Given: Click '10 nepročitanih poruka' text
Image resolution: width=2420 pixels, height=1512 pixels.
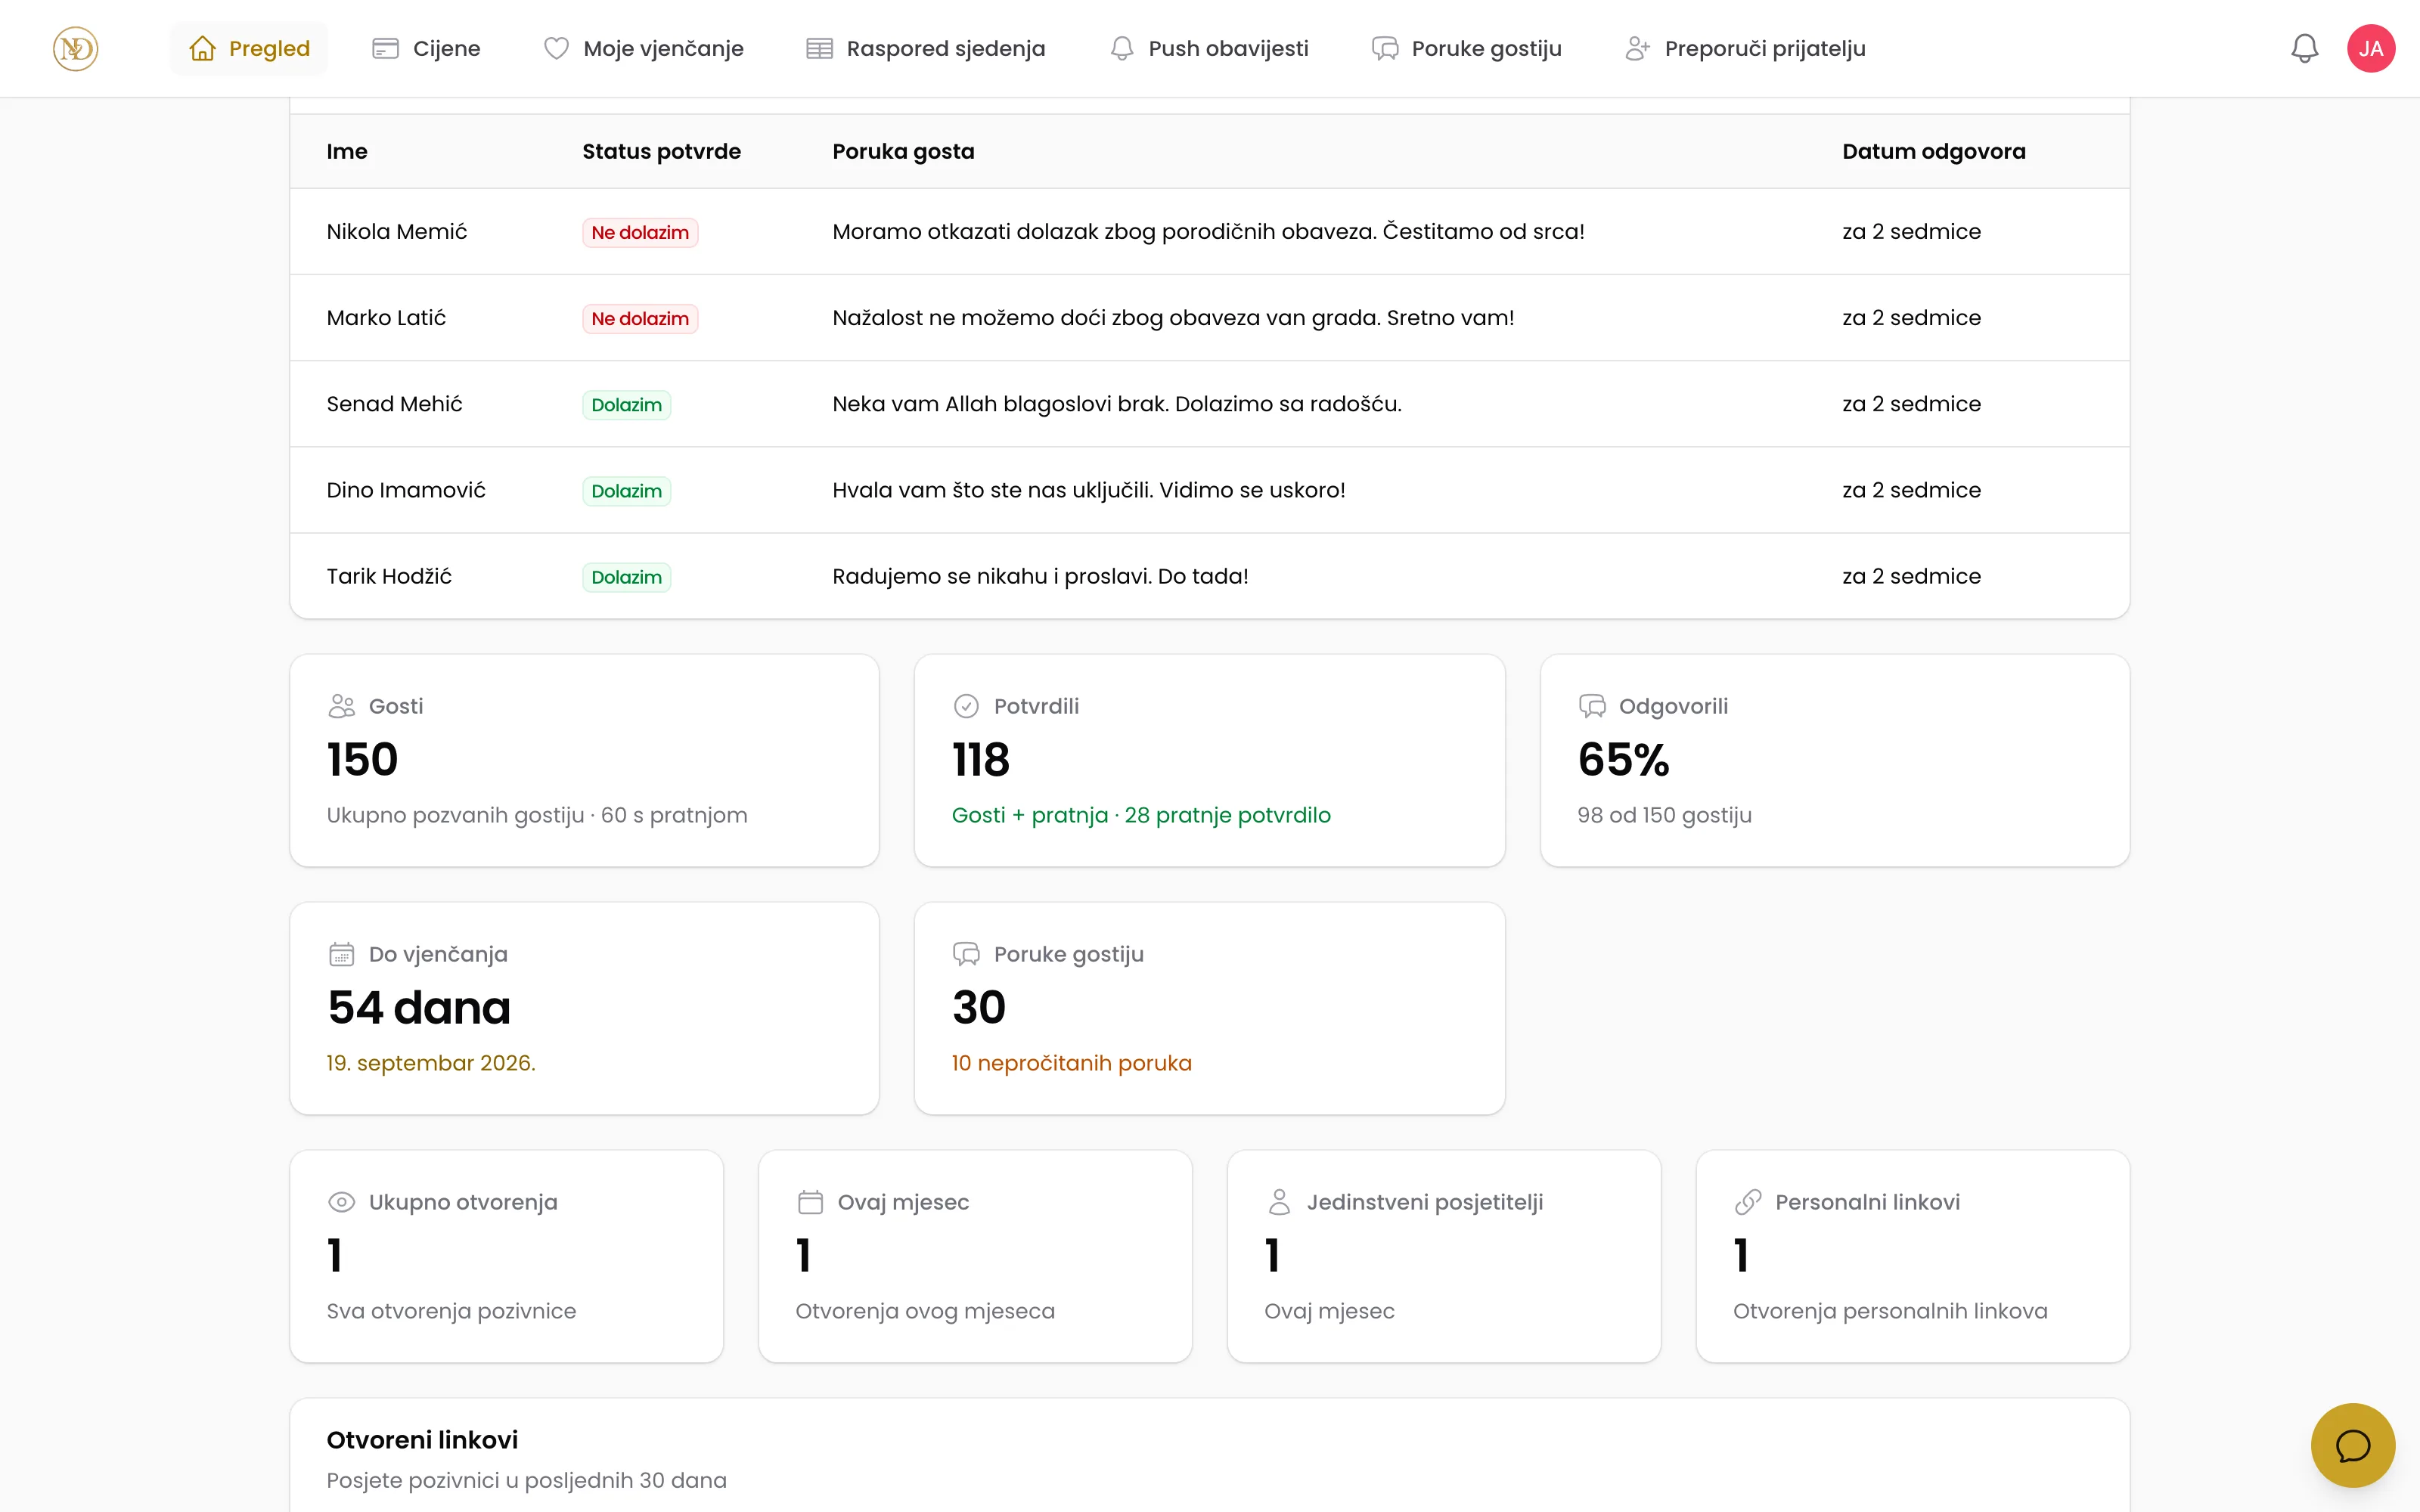Looking at the screenshot, I should [1071, 1063].
